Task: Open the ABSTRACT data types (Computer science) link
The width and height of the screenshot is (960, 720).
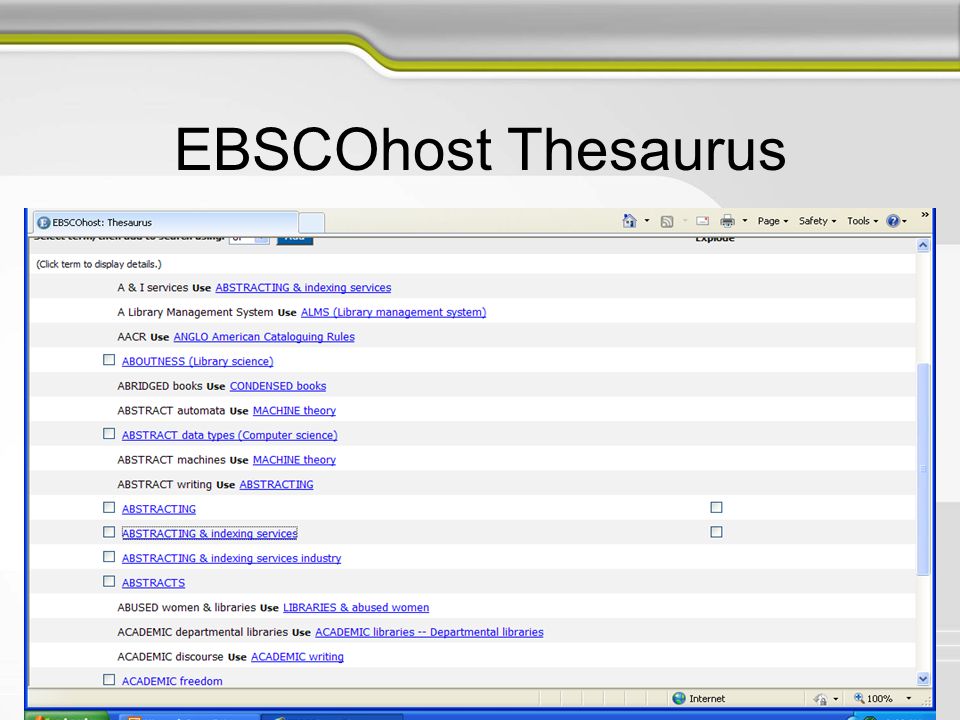Action: click(229, 435)
